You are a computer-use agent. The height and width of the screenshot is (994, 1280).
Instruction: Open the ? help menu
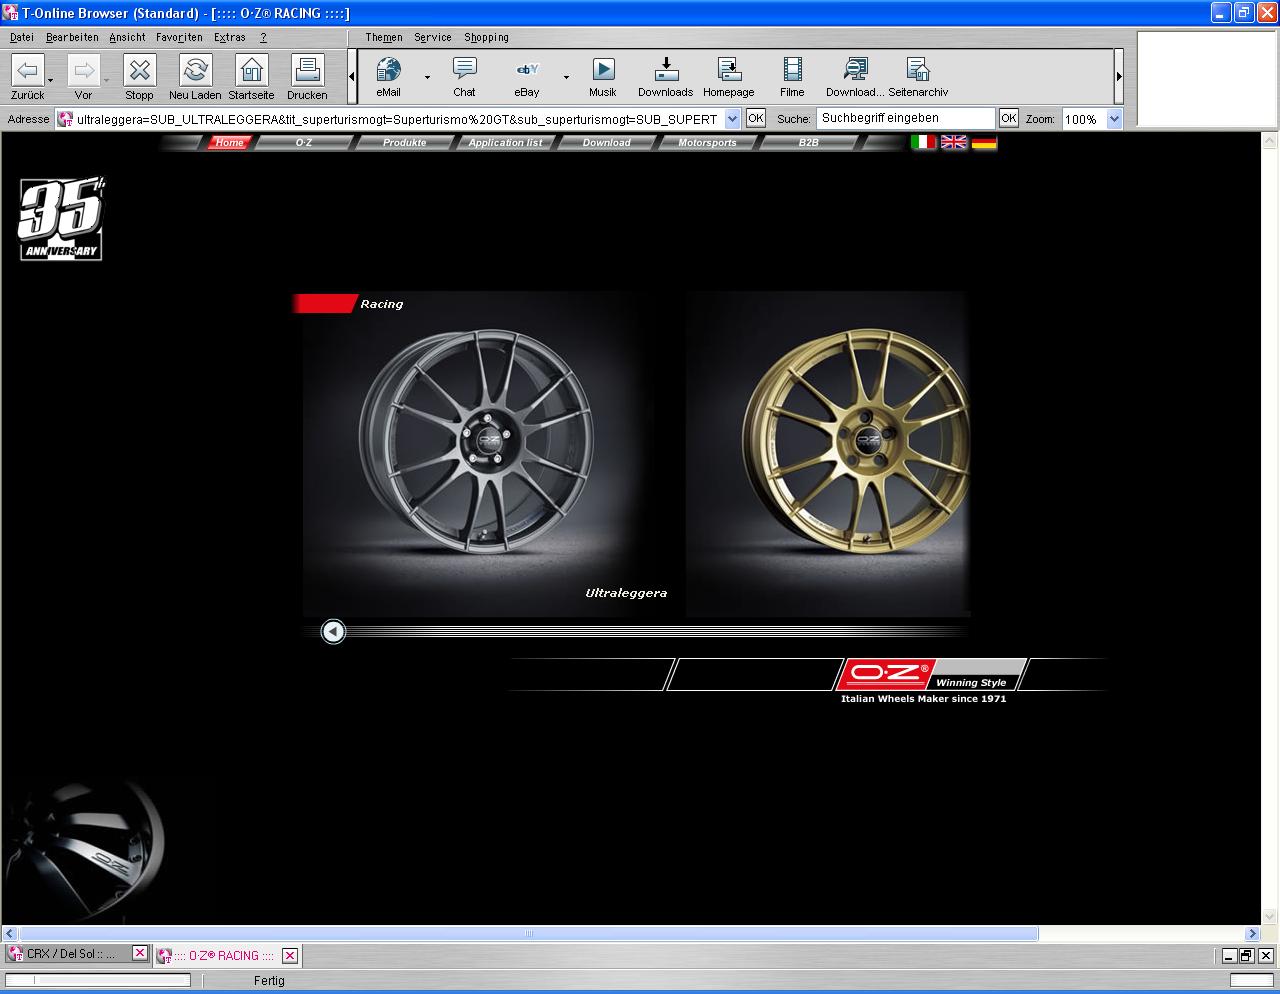point(263,37)
